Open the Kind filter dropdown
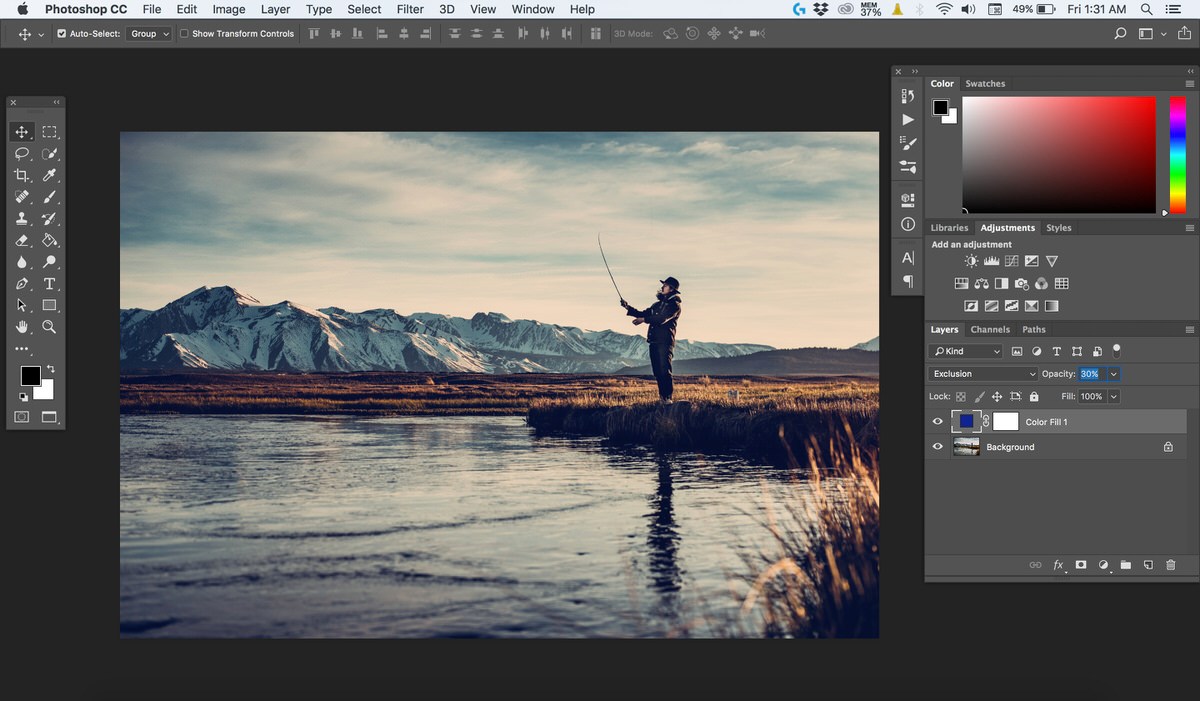Image resolution: width=1200 pixels, height=701 pixels. tap(965, 351)
